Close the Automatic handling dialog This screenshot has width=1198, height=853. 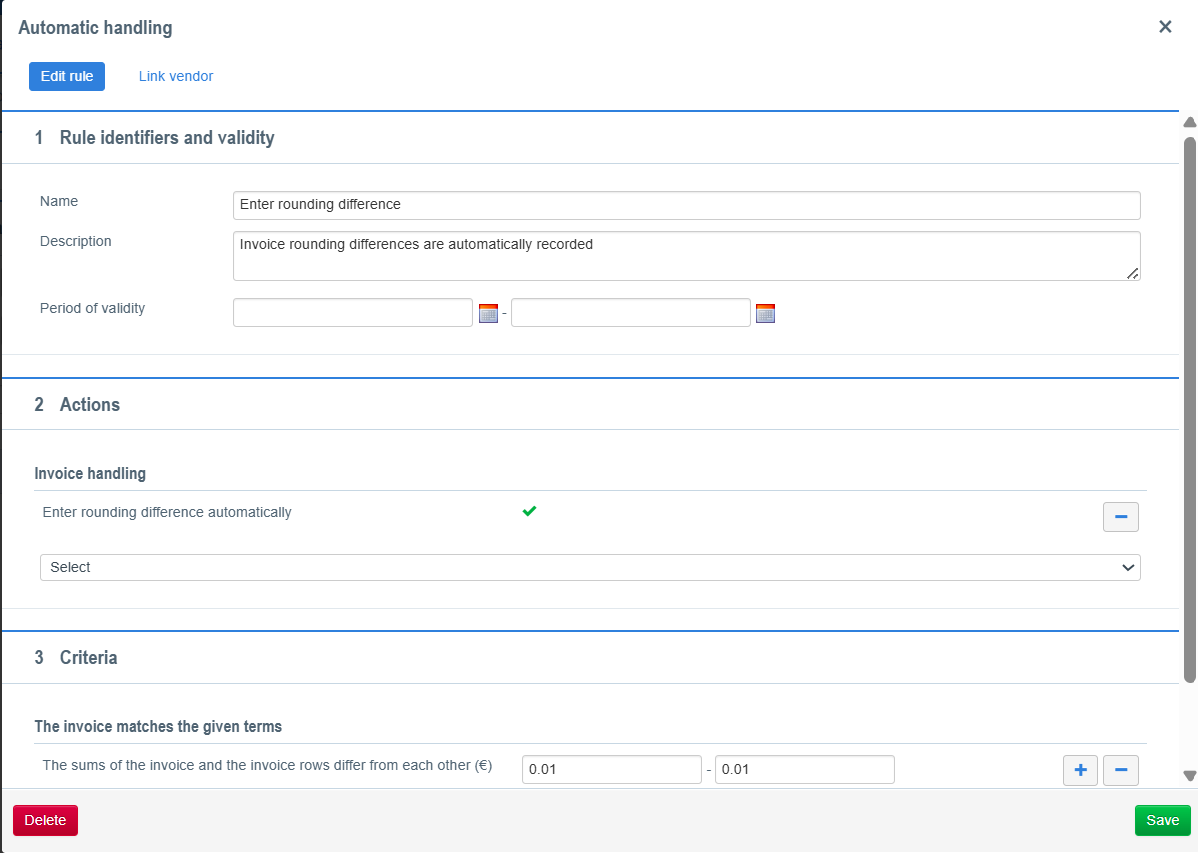pyautogui.click(x=1165, y=27)
